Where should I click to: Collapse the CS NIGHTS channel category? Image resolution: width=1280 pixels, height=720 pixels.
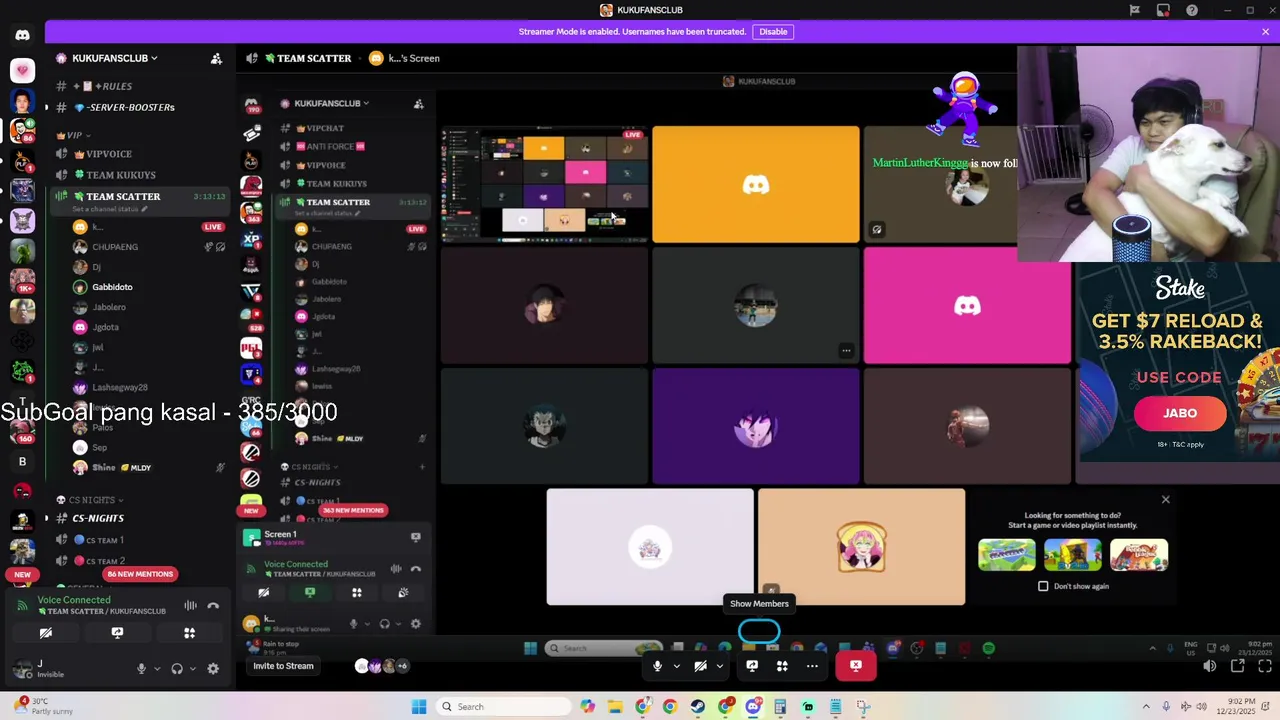click(x=90, y=500)
